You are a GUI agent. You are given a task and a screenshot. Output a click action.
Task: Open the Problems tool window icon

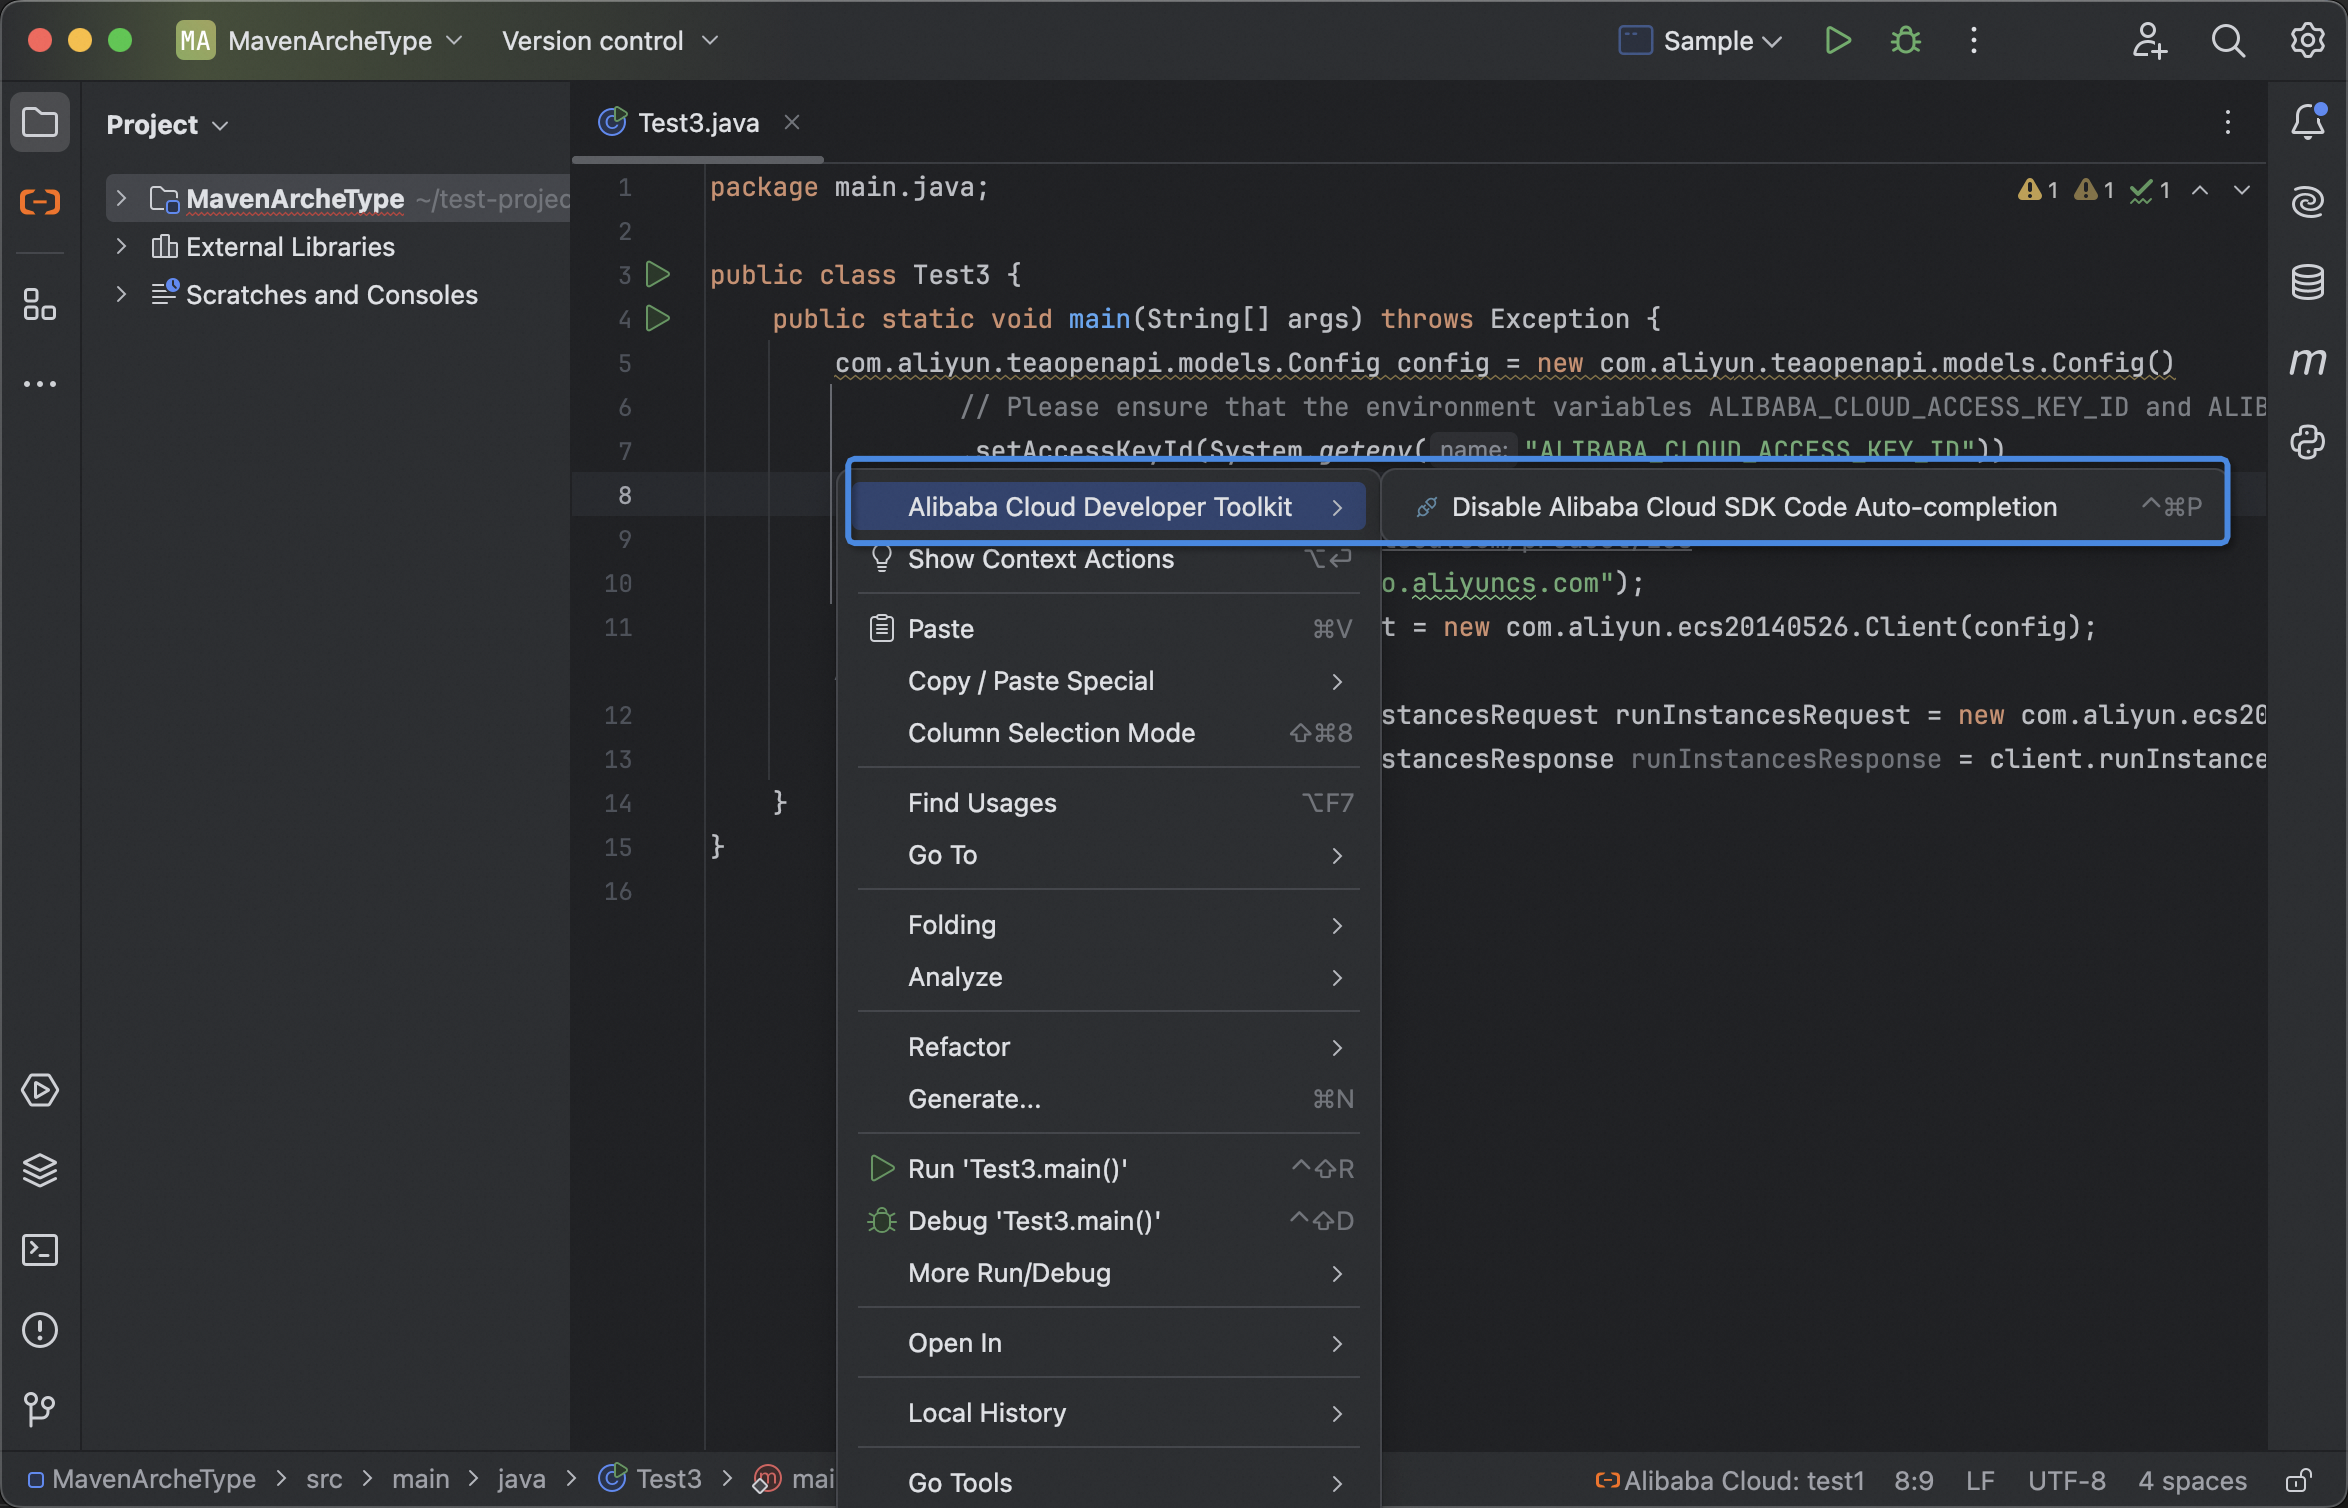point(40,1330)
